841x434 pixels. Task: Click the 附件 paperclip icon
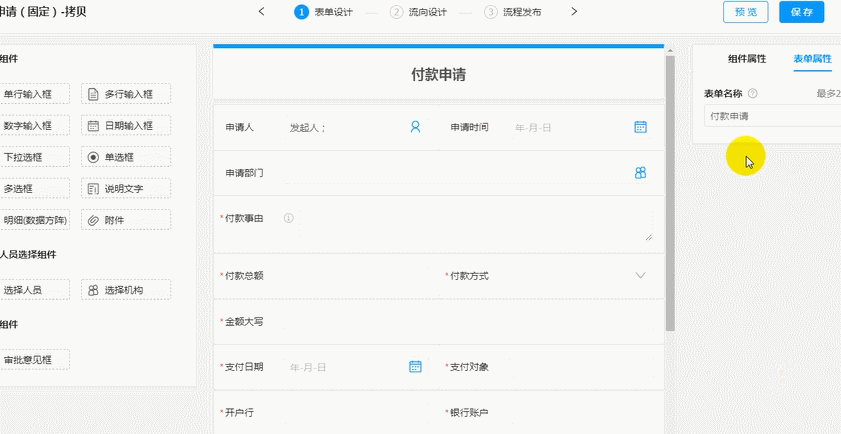pos(93,220)
